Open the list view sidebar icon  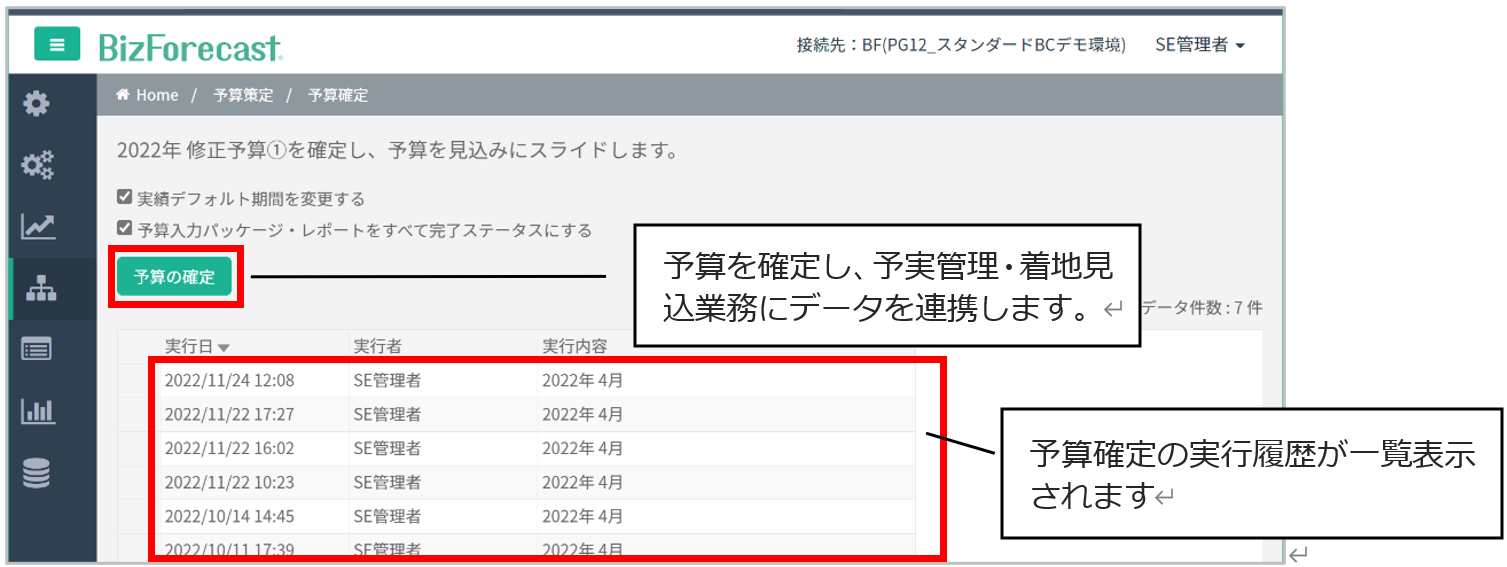tap(37, 349)
